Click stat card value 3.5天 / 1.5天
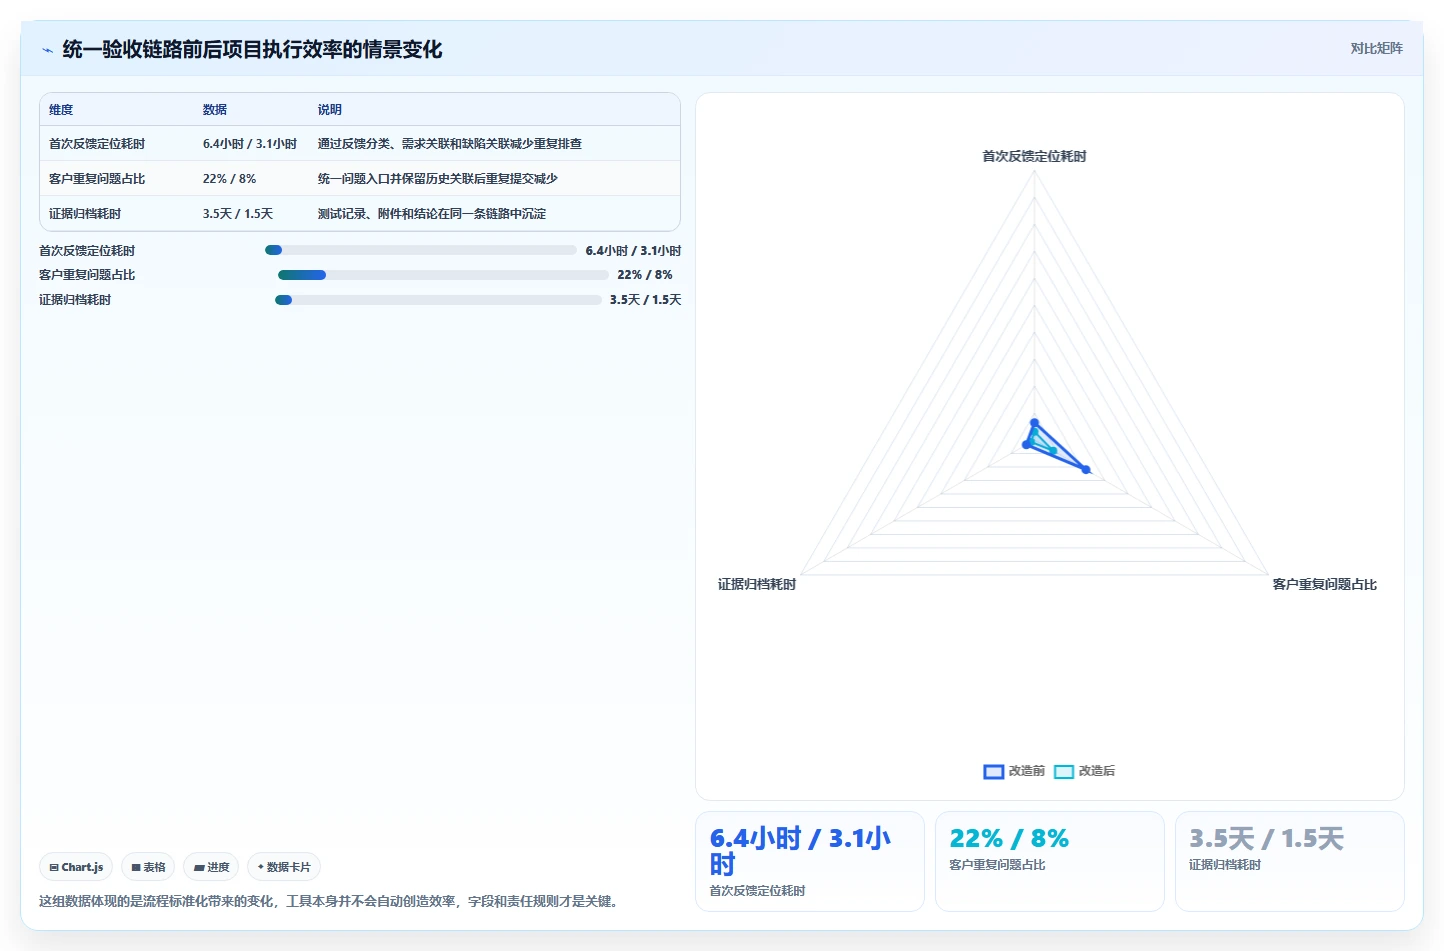The width and height of the screenshot is (1444, 951). pos(1266,838)
